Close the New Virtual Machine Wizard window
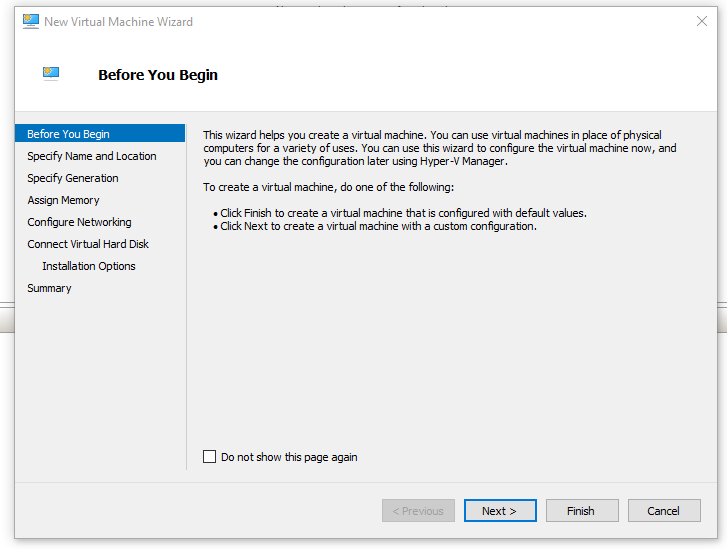The image size is (727, 549). (701, 21)
